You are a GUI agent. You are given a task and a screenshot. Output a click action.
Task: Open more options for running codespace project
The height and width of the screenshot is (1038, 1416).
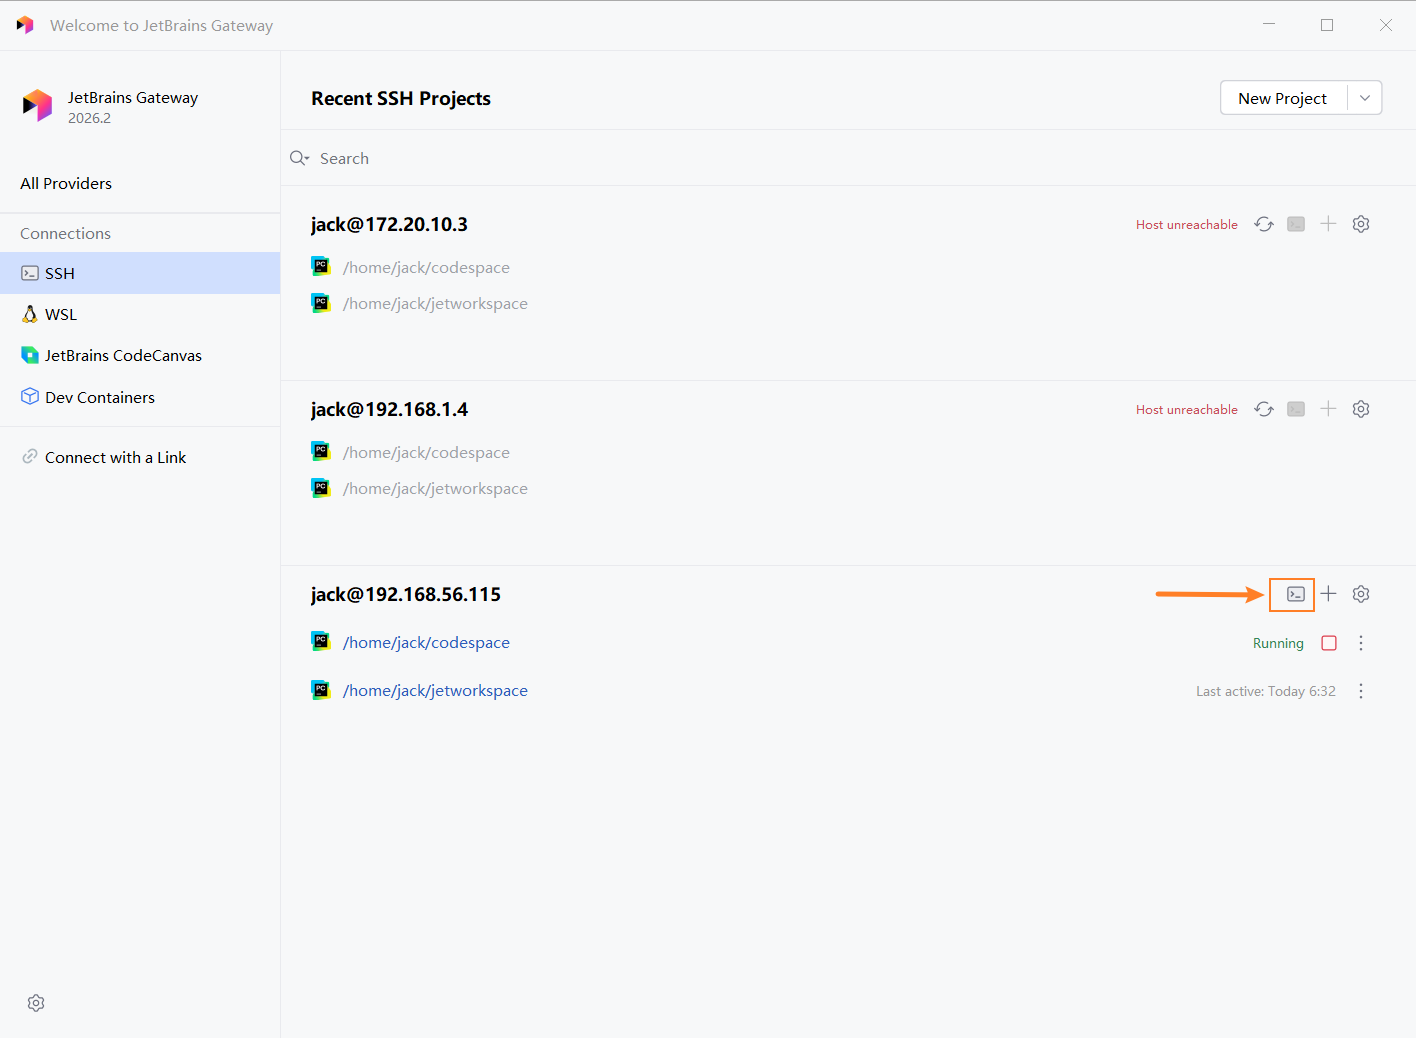click(x=1361, y=643)
